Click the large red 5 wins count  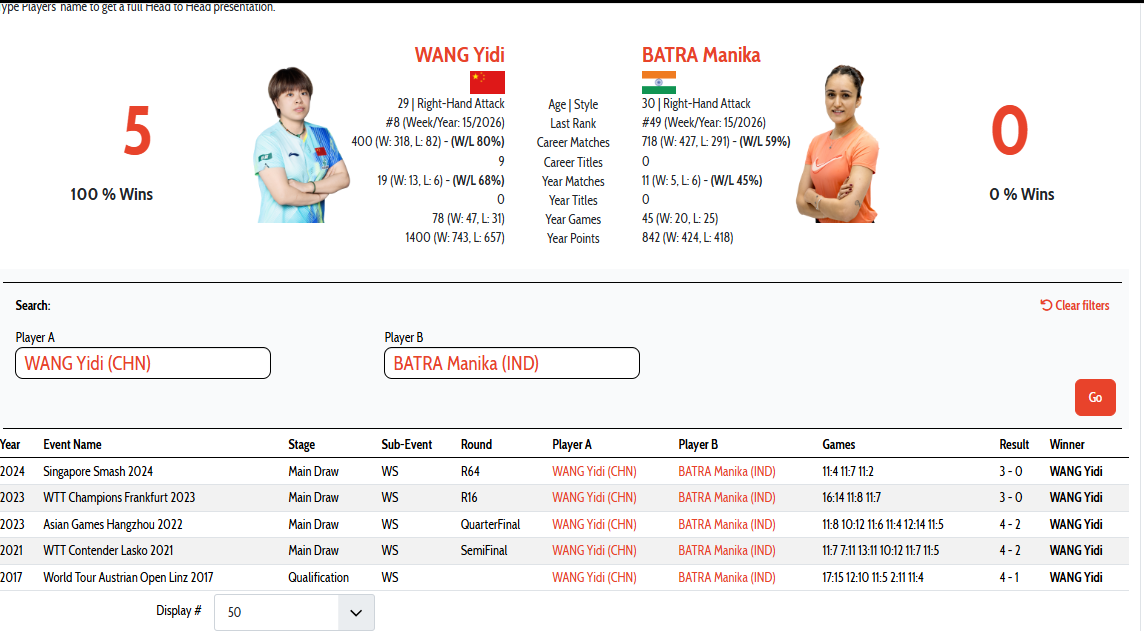[137, 131]
